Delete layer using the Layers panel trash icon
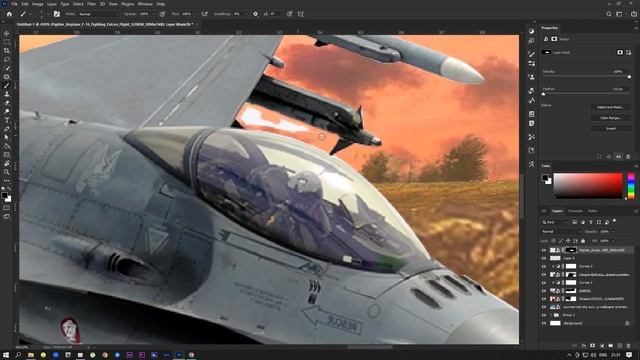This screenshot has width=640, height=360. click(629, 345)
